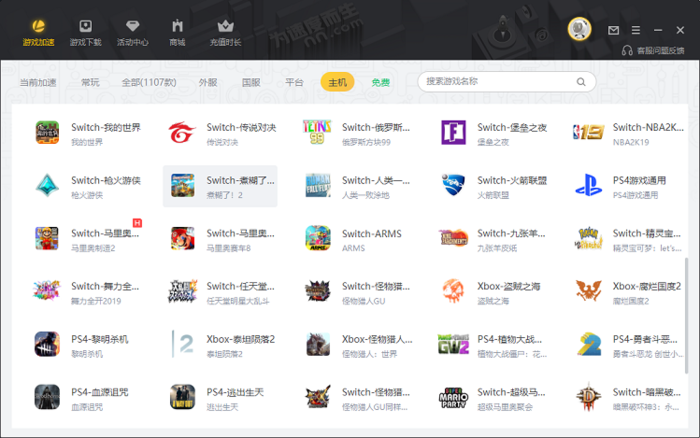
Task: Select Switch-我的世界 Minecraft game tile
Action: click(90, 133)
